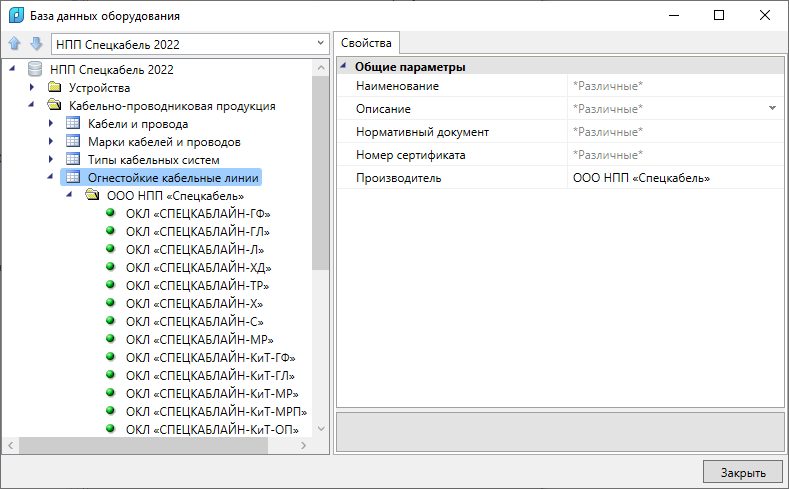This screenshot has height=489, width=789.
Task: Maximize the База данных оборудования window
Action: (719, 15)
